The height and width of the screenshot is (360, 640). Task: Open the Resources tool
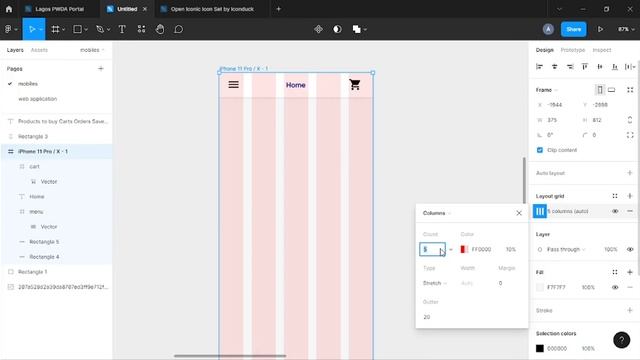pyautogui.click(x=141, y=29)
